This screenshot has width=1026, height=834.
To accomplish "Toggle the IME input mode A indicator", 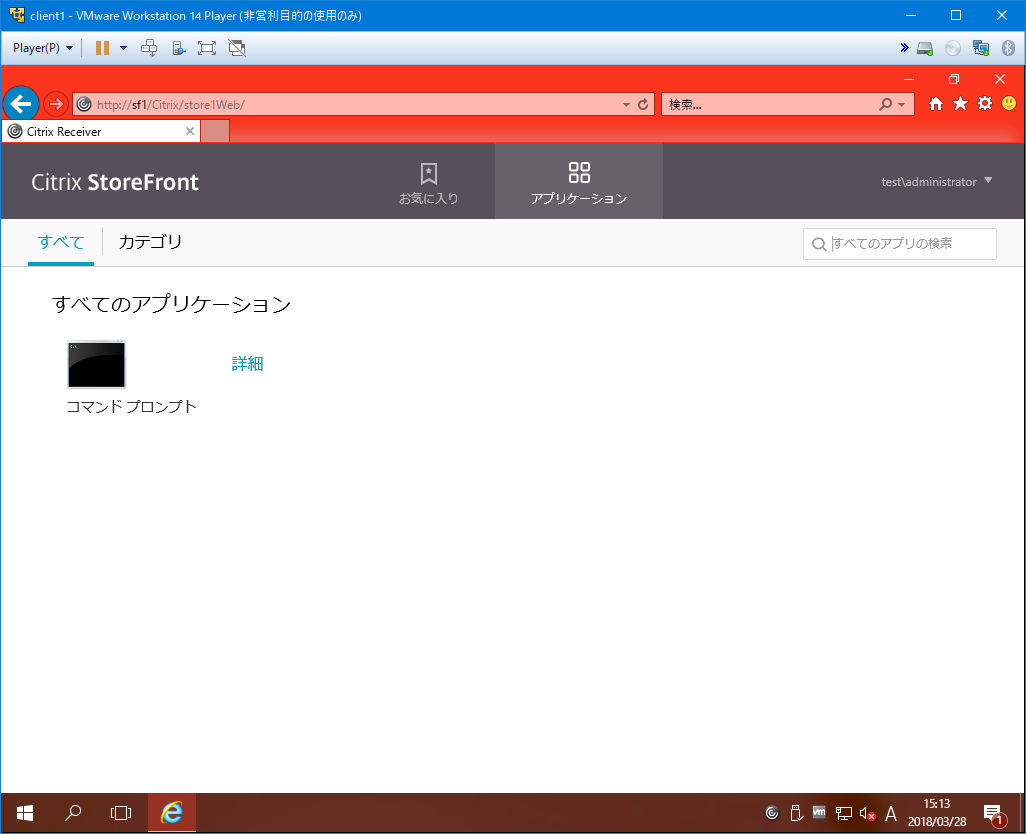I will tap(891, 813).
